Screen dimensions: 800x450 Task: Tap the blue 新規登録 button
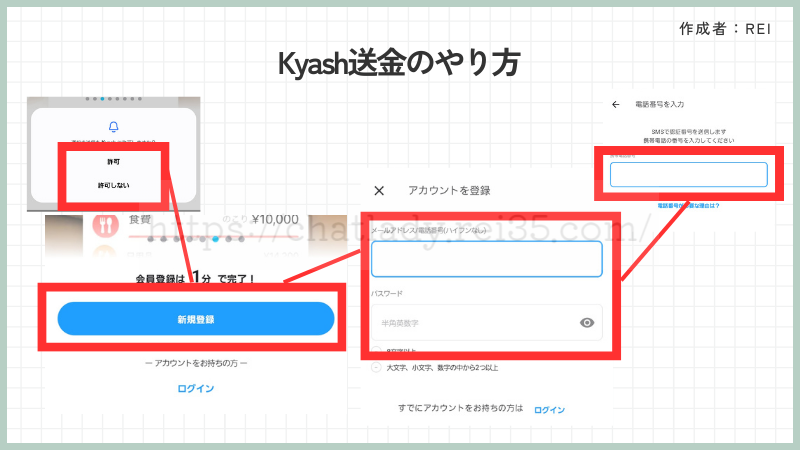196,319
